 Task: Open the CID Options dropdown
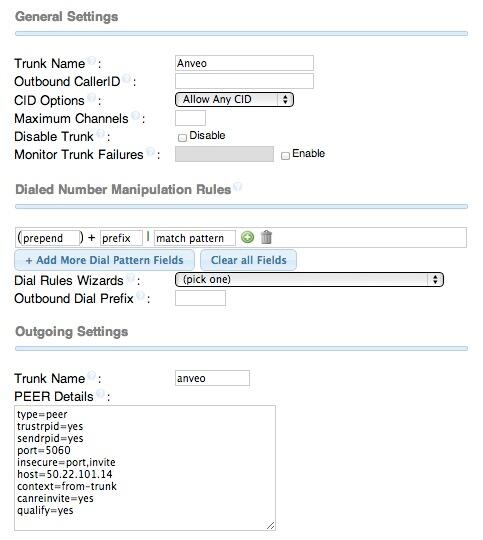tap(234, 100)
